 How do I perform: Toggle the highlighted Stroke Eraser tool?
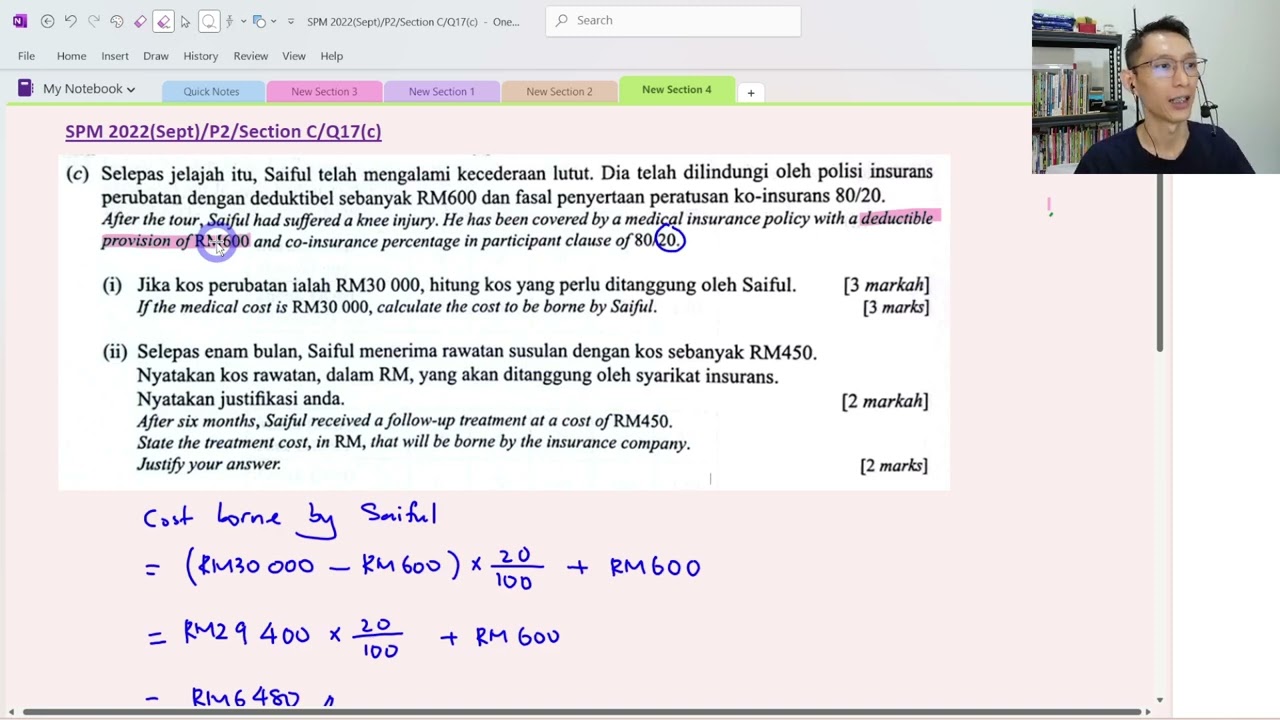point(163,21)
